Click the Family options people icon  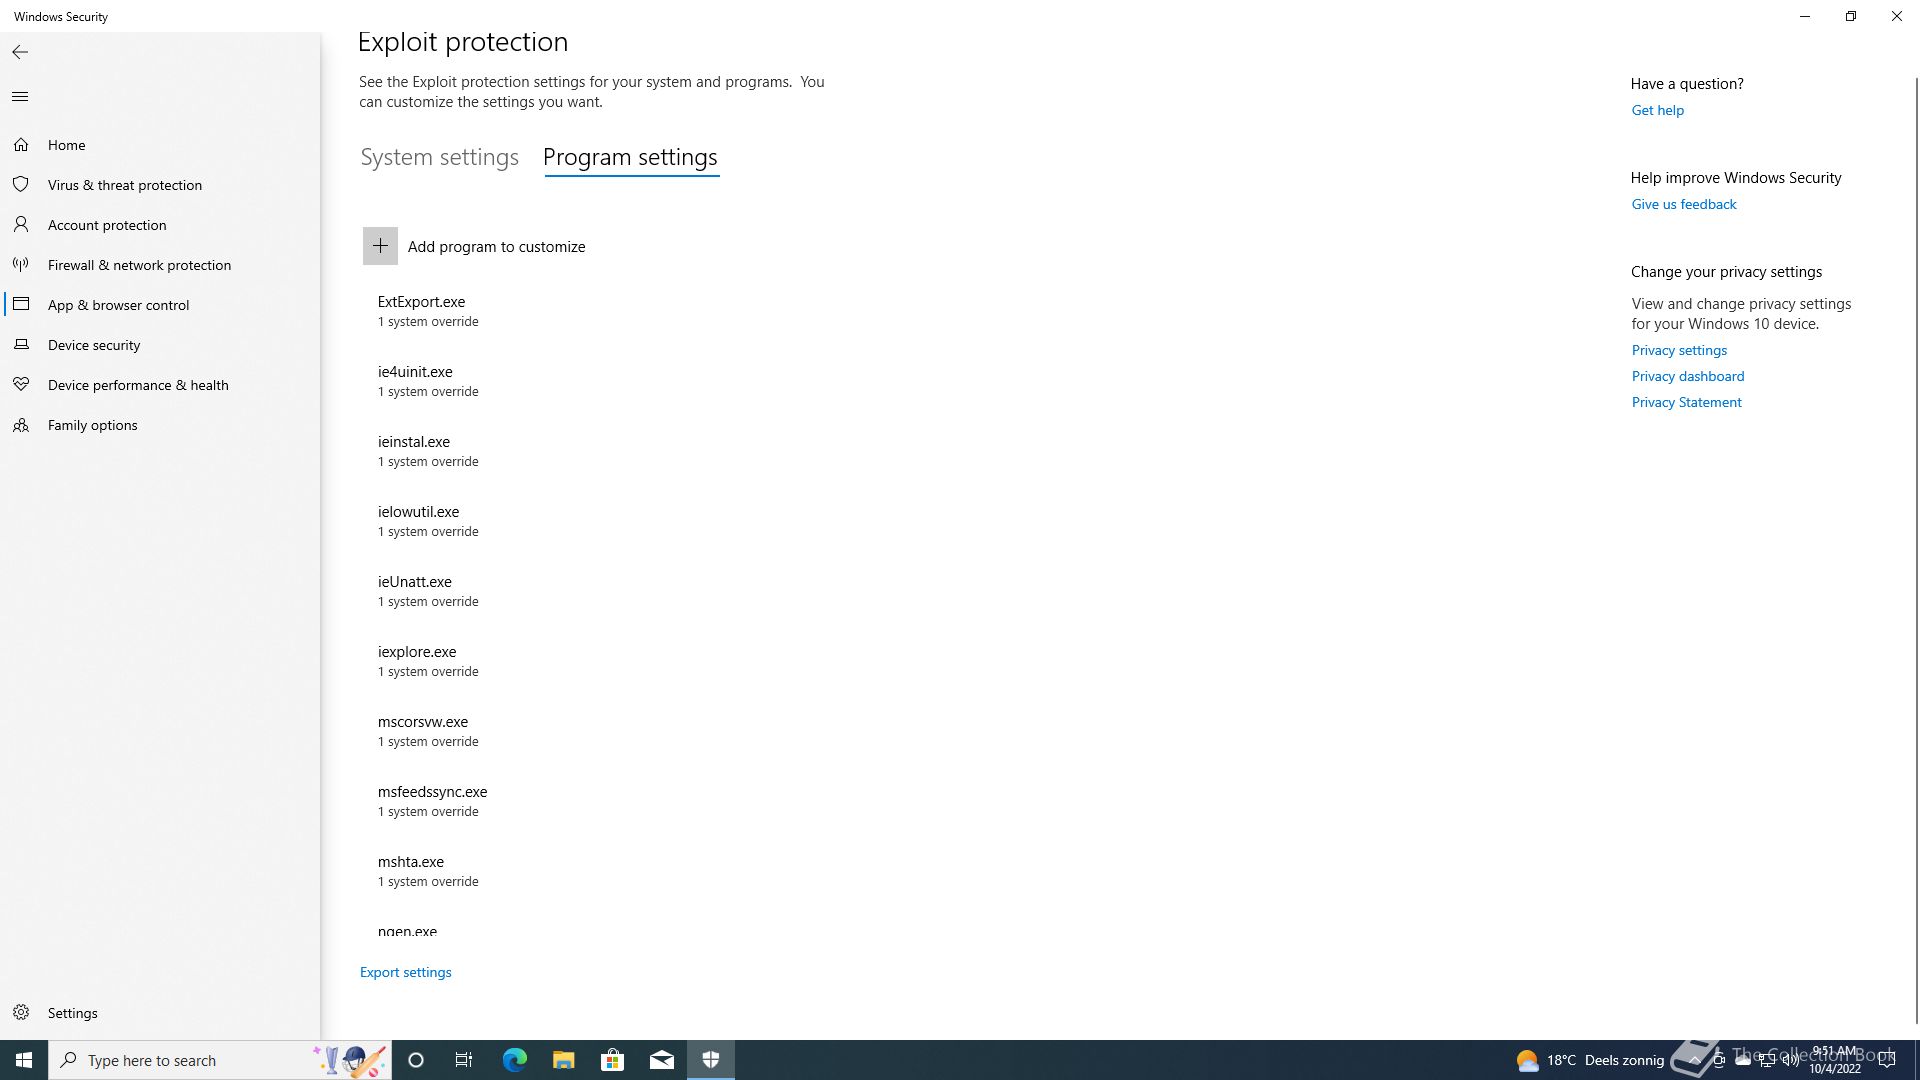21,425
